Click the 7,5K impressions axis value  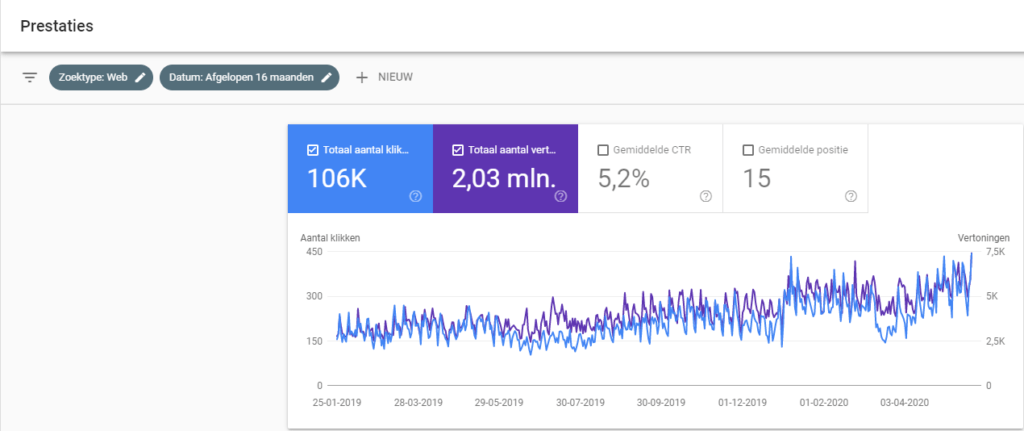point(997,252)
